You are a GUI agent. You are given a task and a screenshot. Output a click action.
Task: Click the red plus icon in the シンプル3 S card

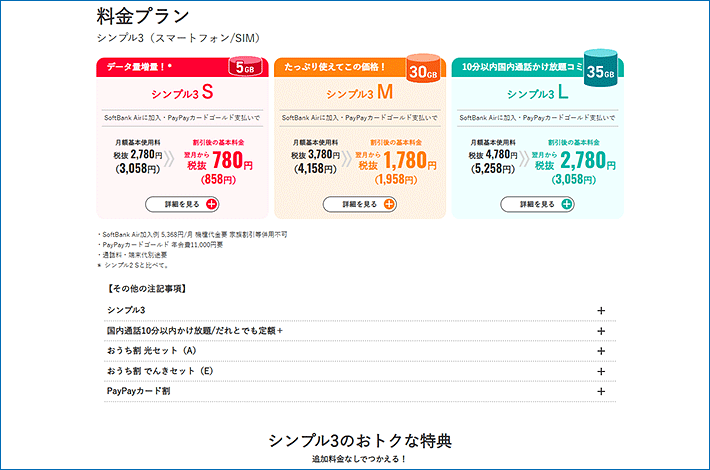(x=211, y=204)
